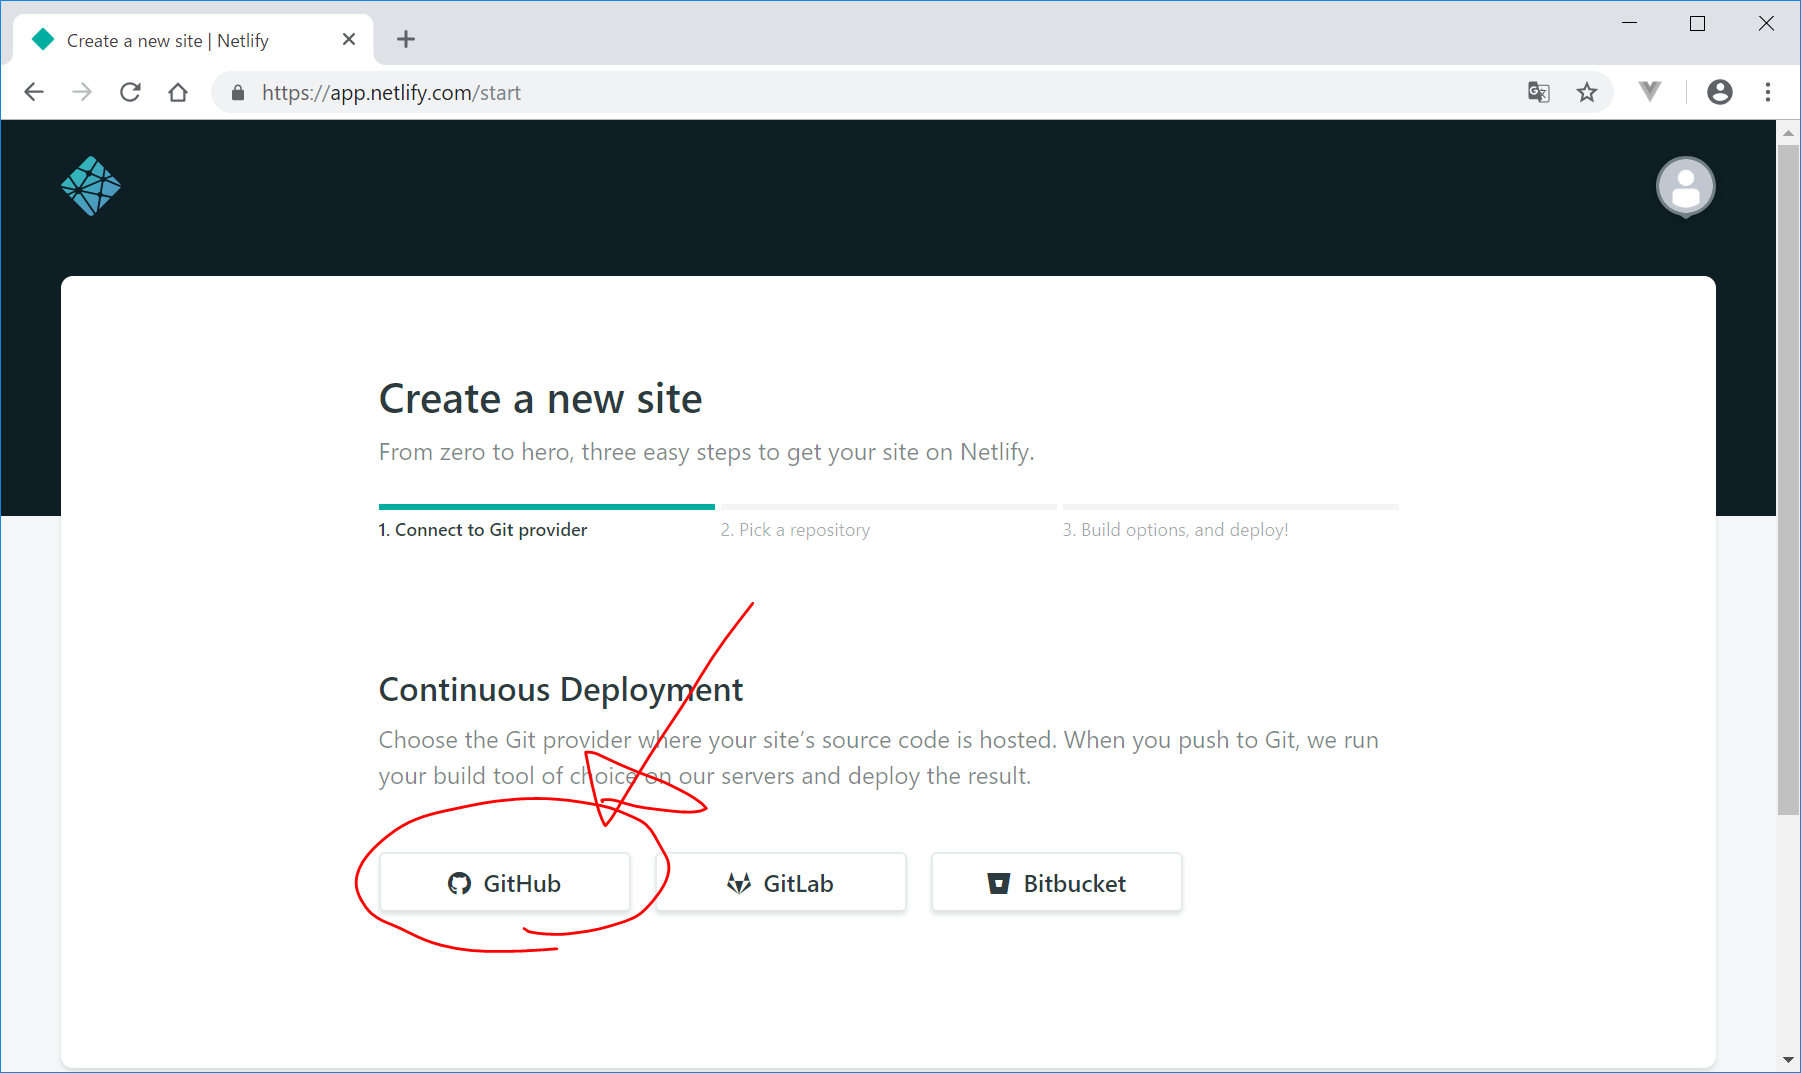Select the Create a new site tab
The width and height of the screenshot is (1801, 1073).
[168, 41]
